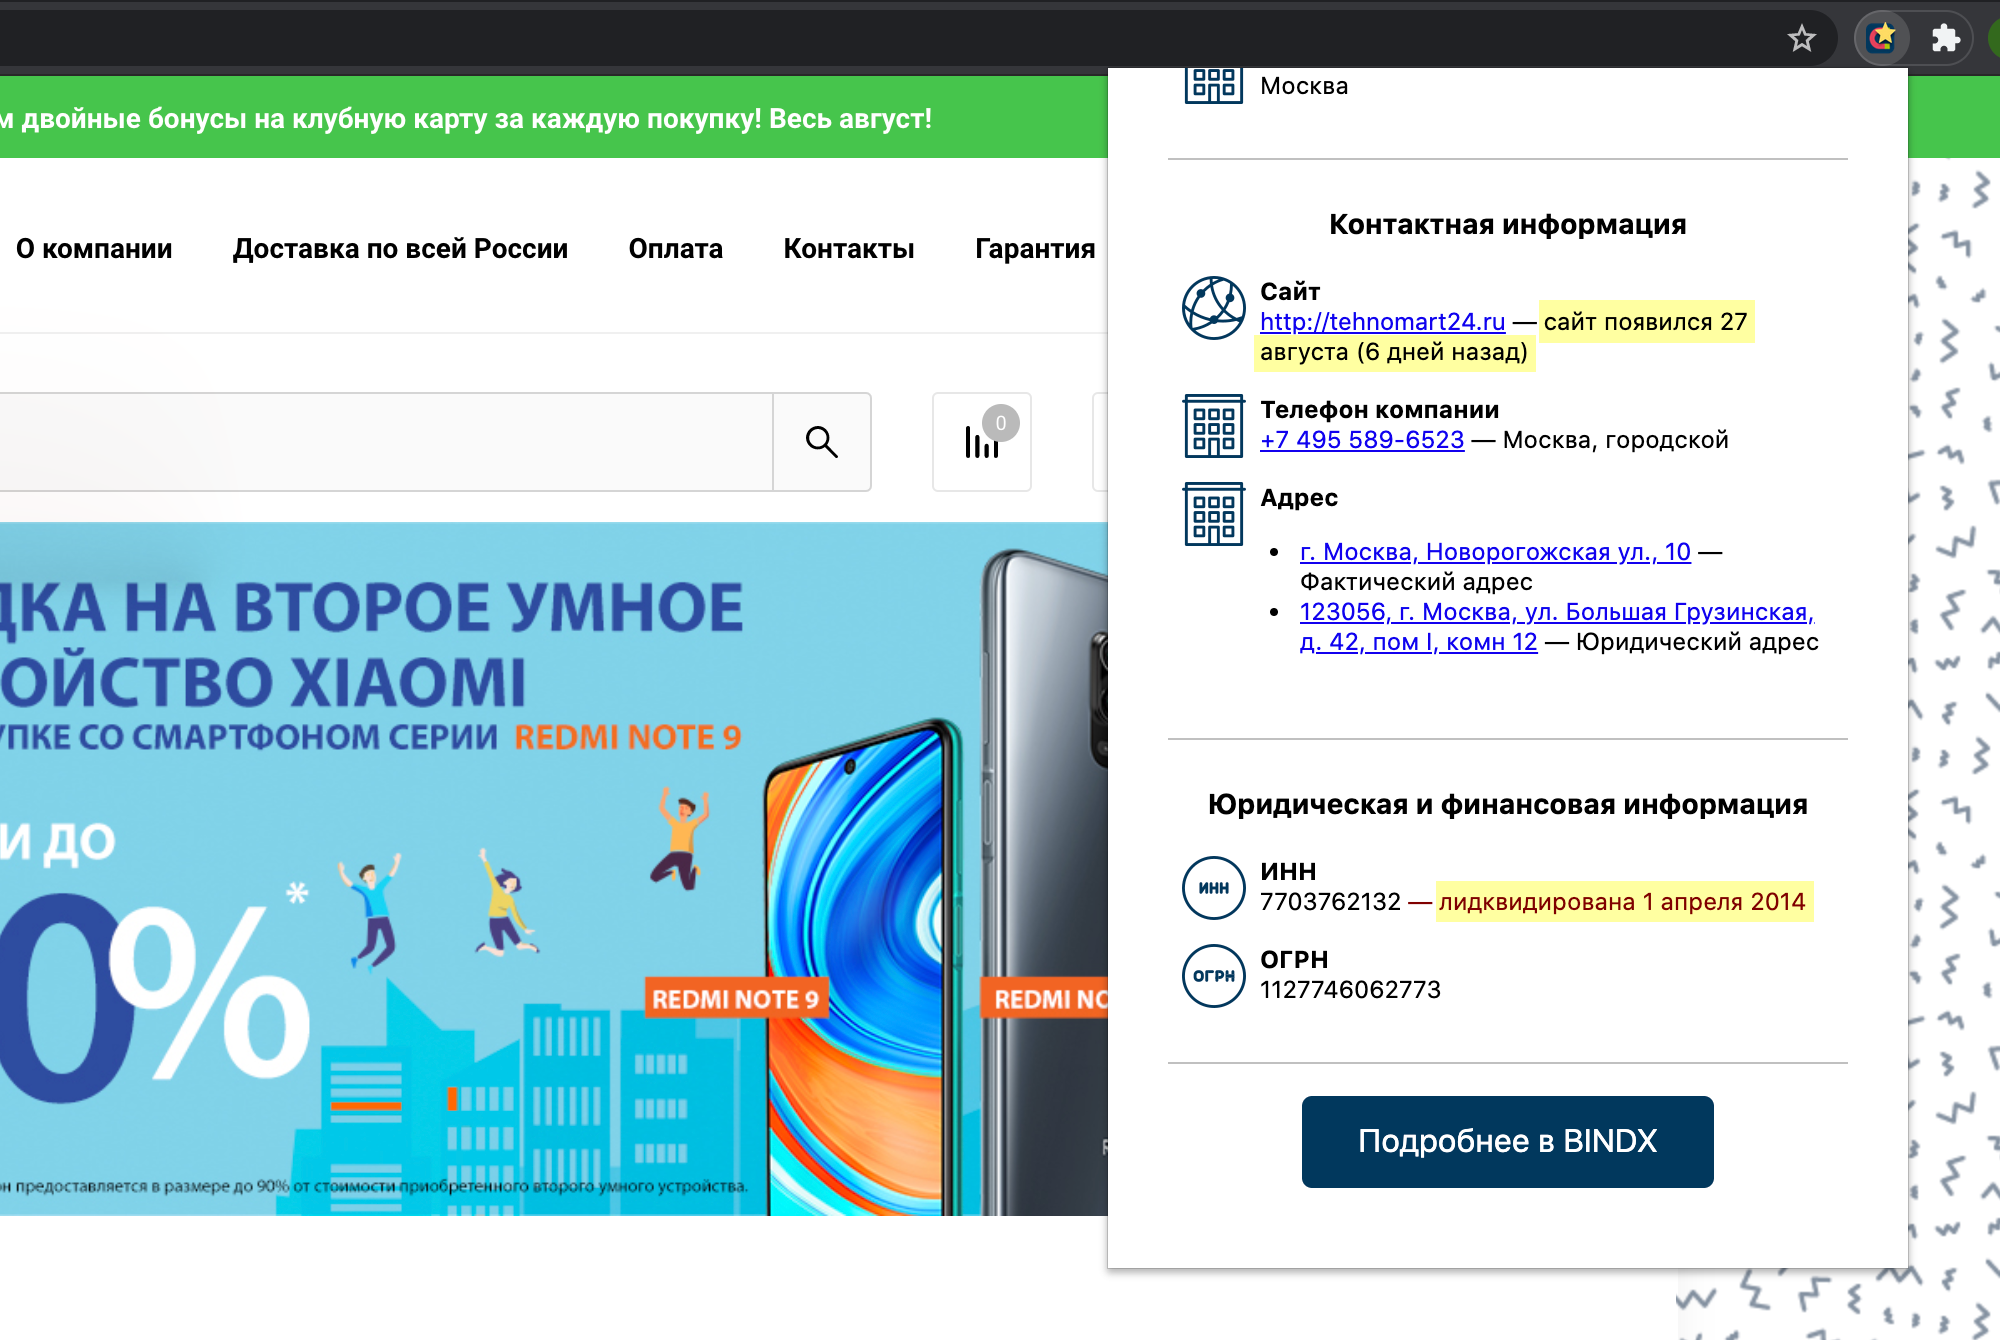Click the bookmark star icon in address bar
The width and height of the screenshot is (2000, 1340).
[1802, 39]
